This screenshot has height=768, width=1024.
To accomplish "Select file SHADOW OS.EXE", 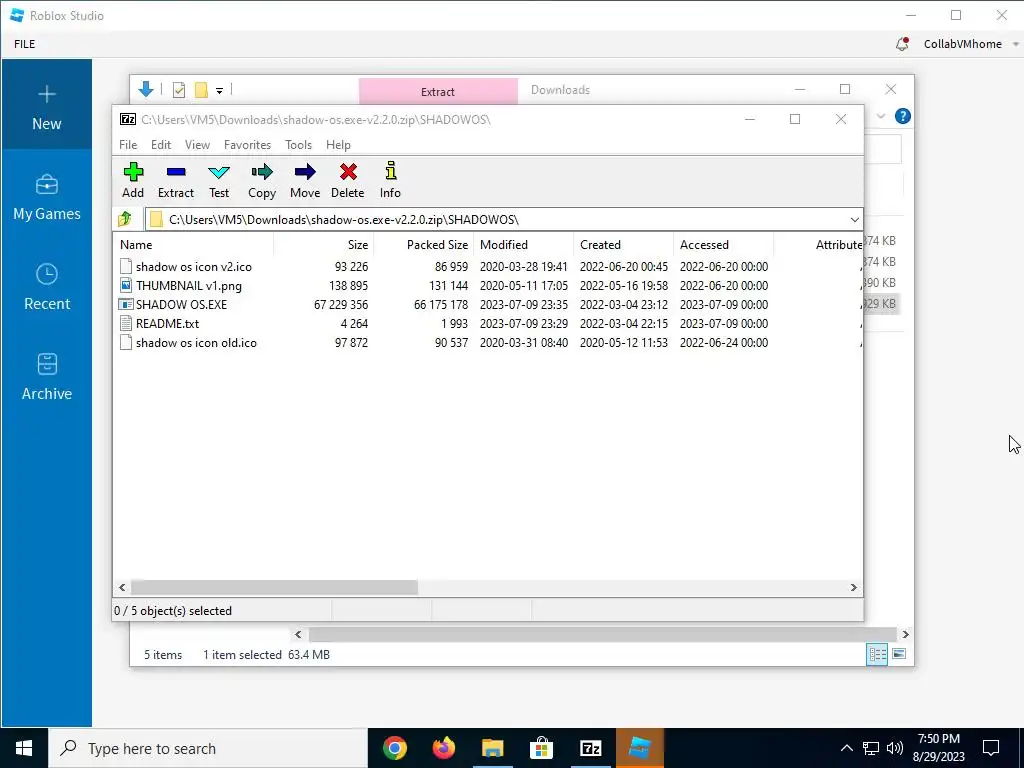I will point(182,304).
